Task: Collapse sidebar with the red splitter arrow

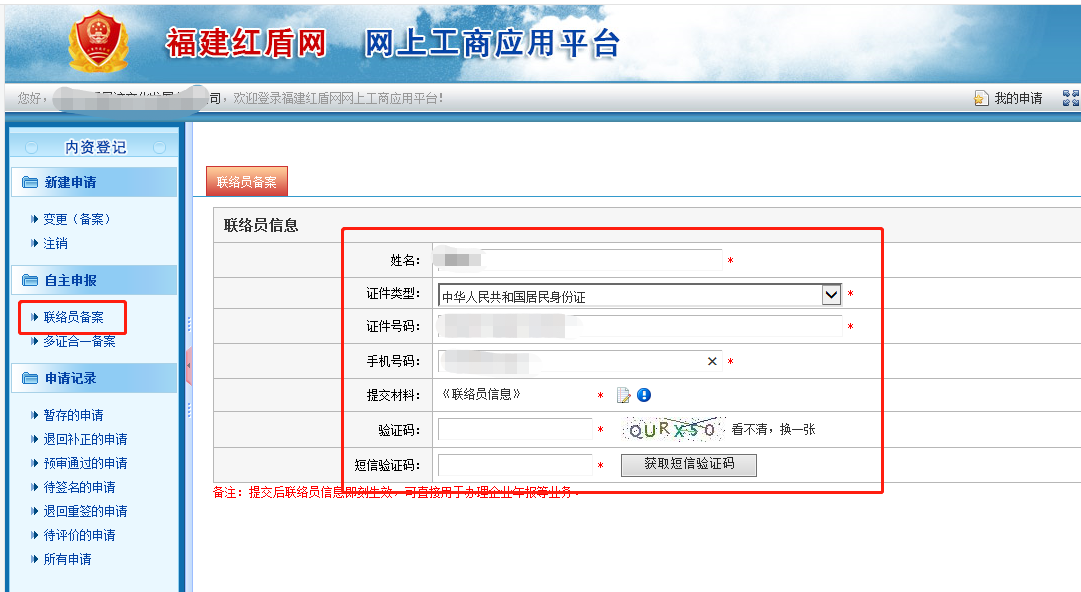Action: click(188, 365)
